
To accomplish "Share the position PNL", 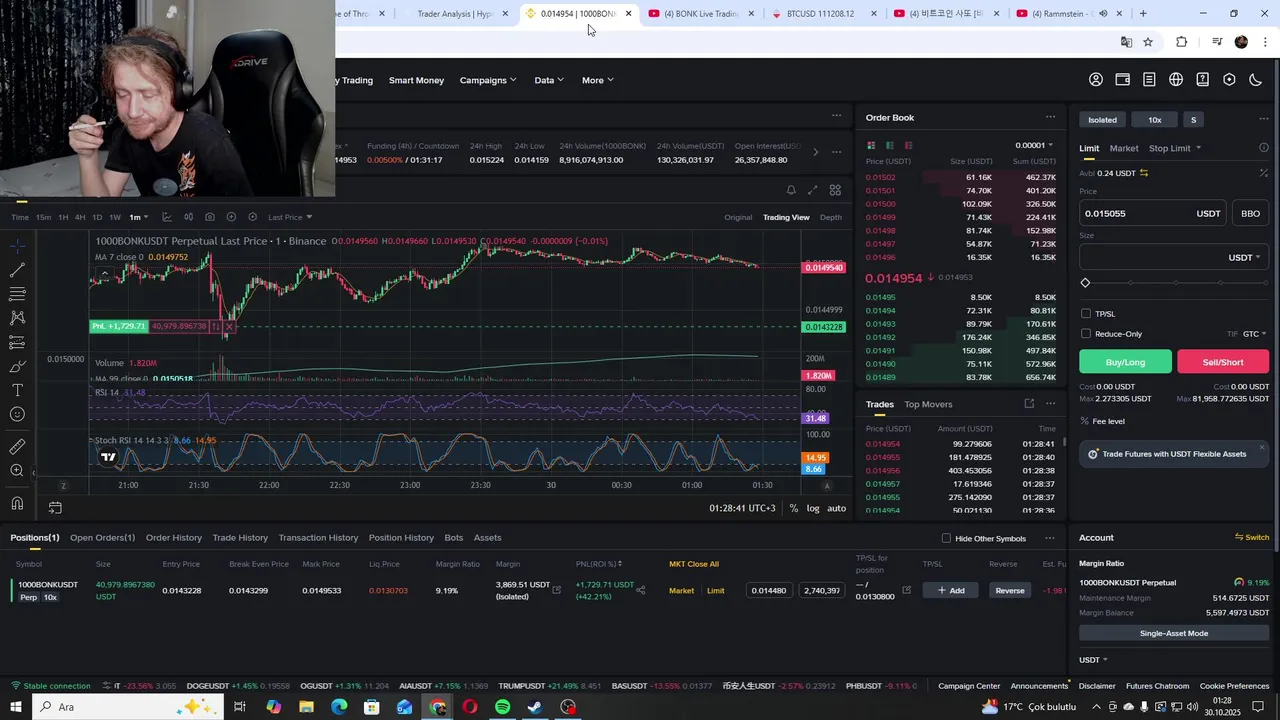I will point(641,590).
